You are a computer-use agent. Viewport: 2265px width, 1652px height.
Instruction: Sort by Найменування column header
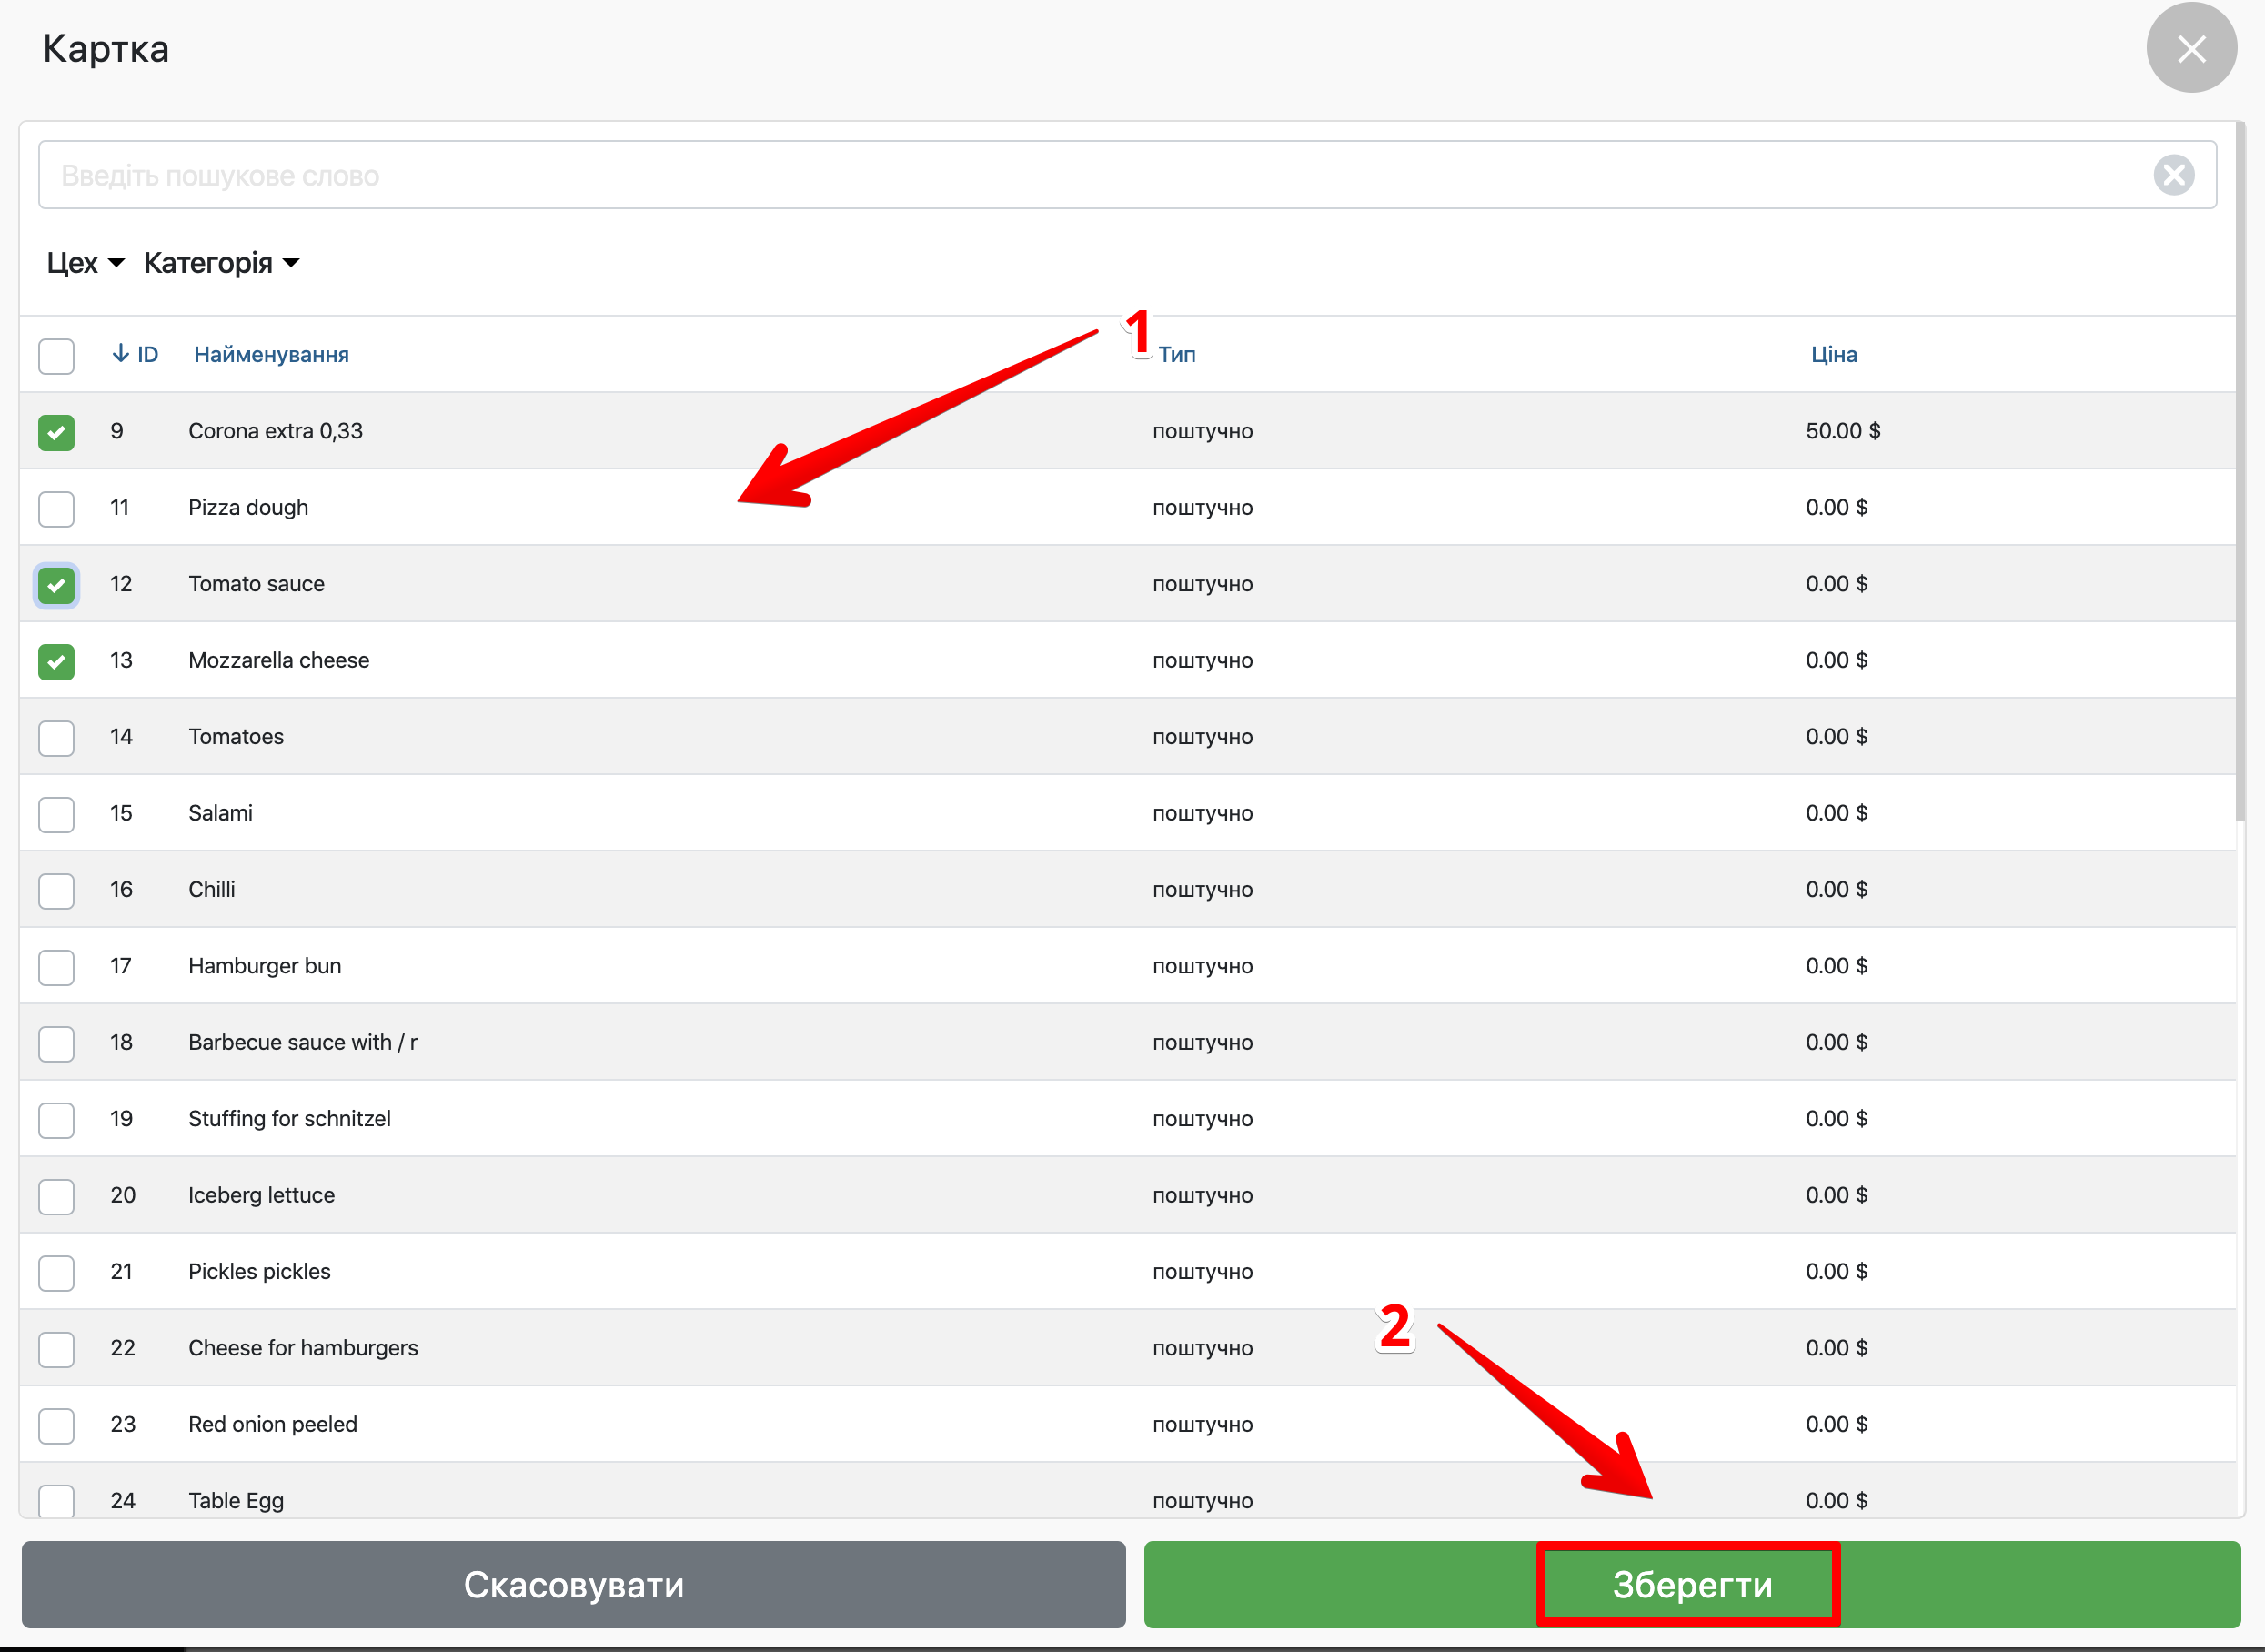[x=271, y=354]
